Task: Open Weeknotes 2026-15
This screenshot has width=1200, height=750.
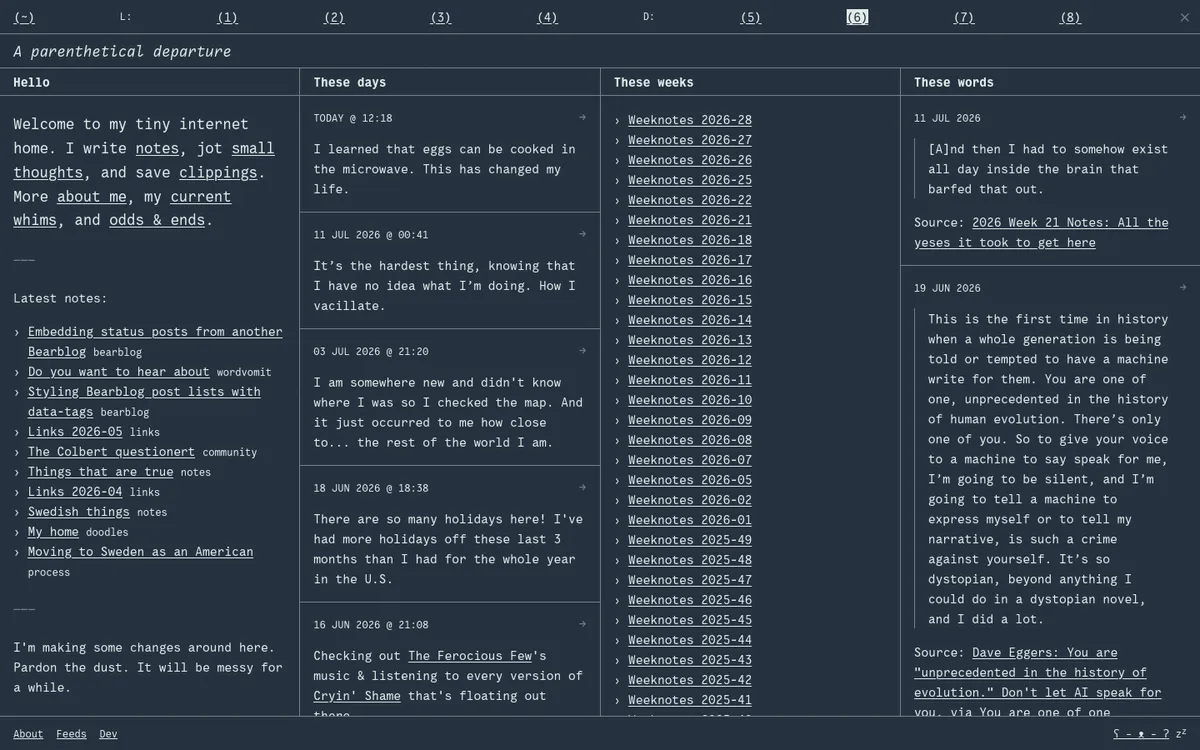Action: [690, 299]
